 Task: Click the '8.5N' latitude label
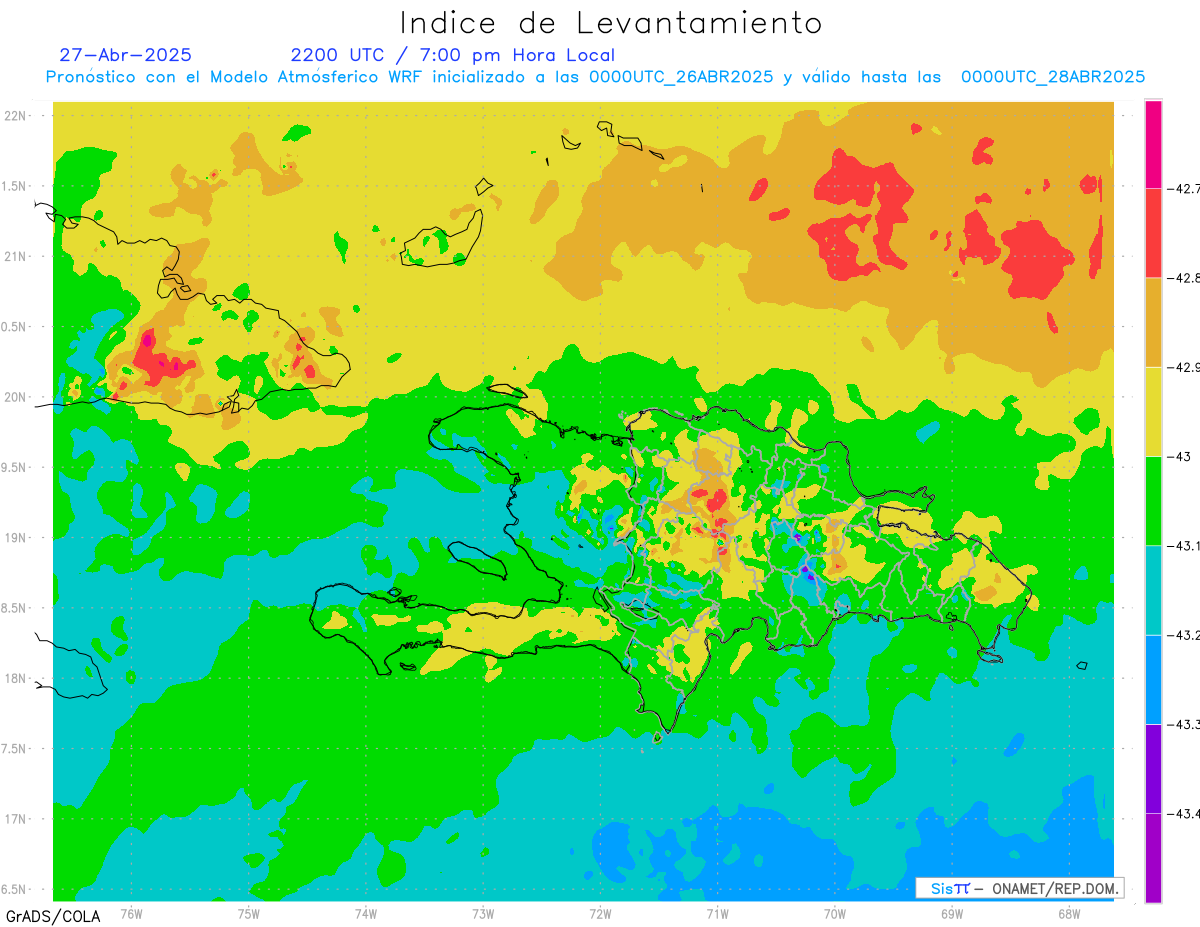click(x=14, y=608)
